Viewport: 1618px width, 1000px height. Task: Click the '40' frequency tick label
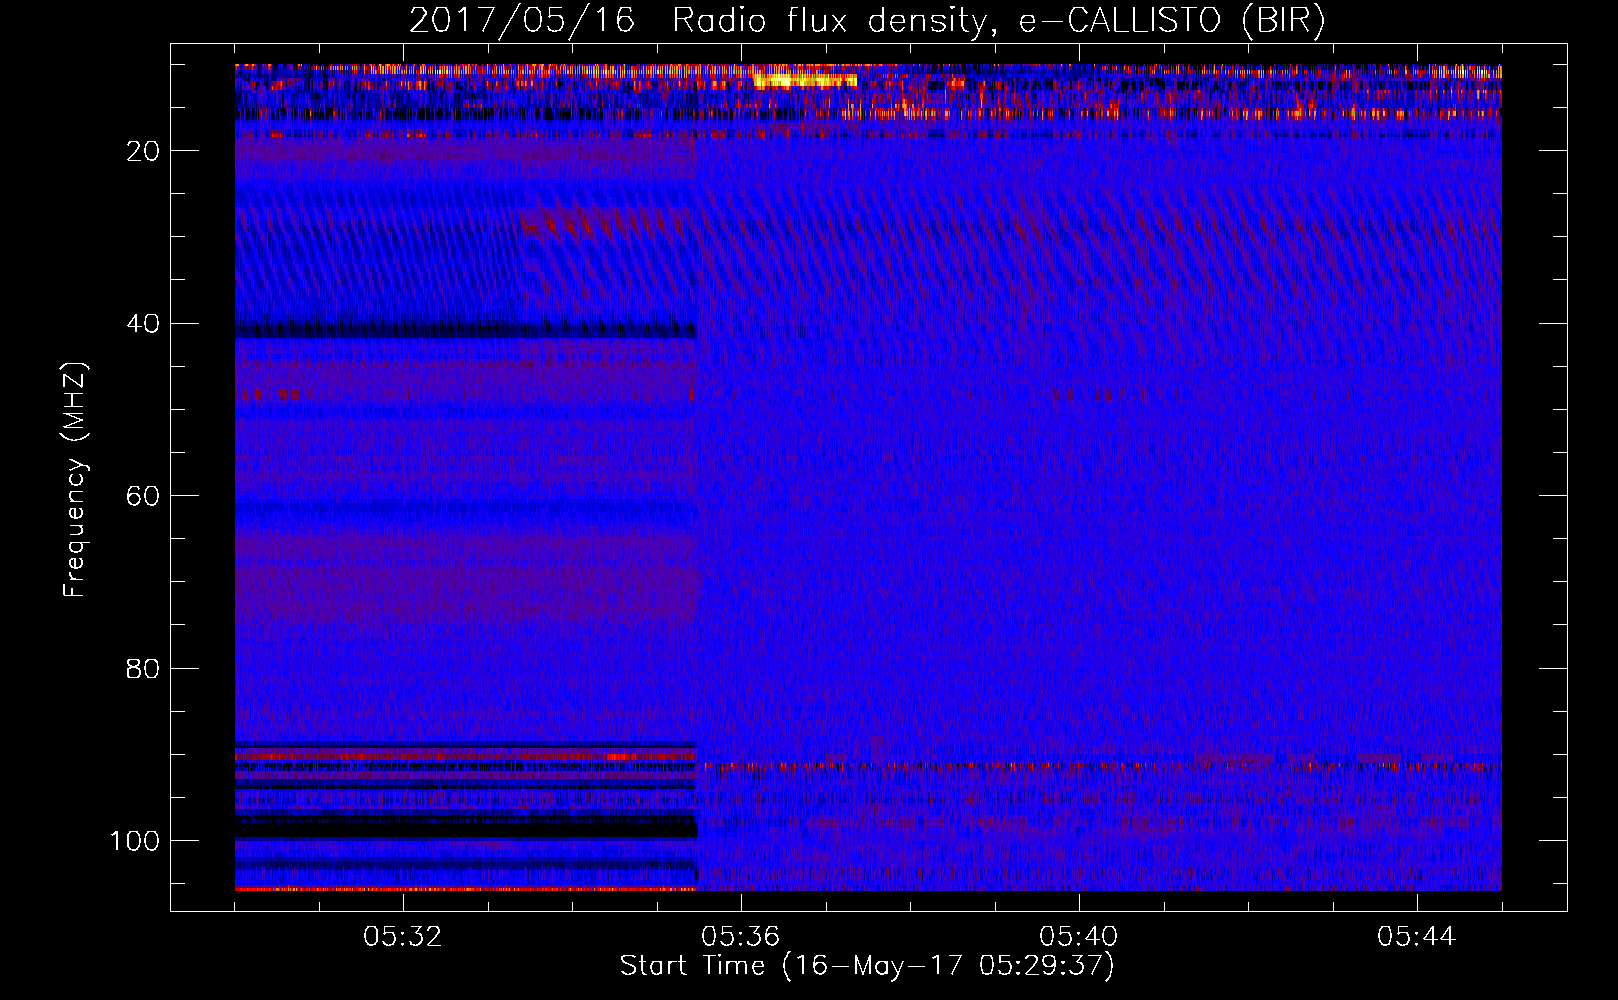point(144,324)
